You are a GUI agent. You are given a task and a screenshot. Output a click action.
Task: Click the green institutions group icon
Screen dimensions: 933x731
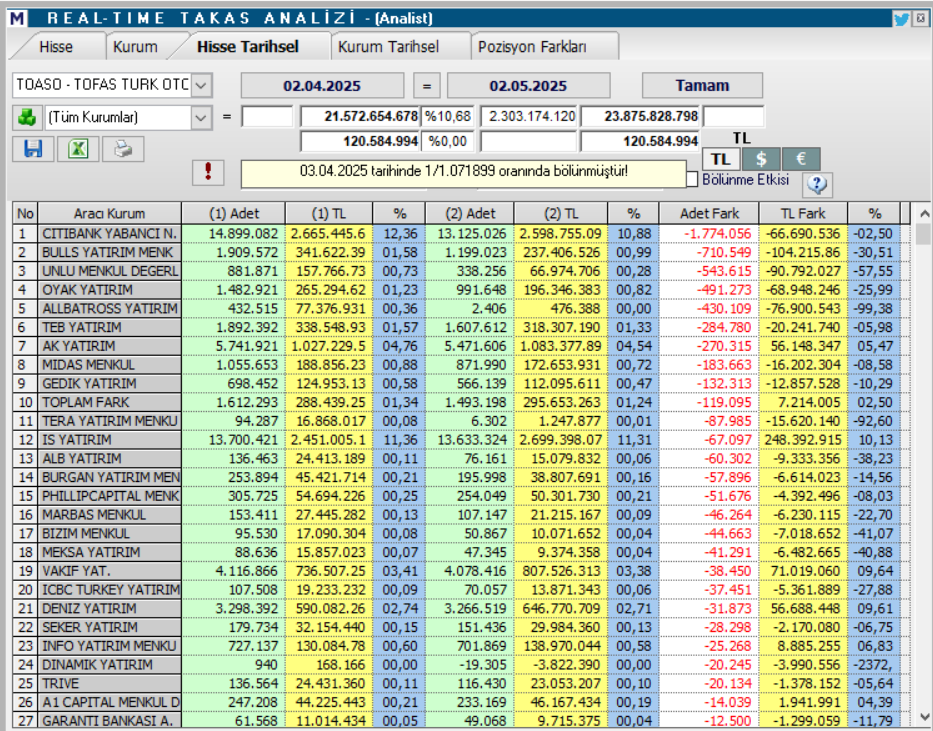(x=27, y=117)
